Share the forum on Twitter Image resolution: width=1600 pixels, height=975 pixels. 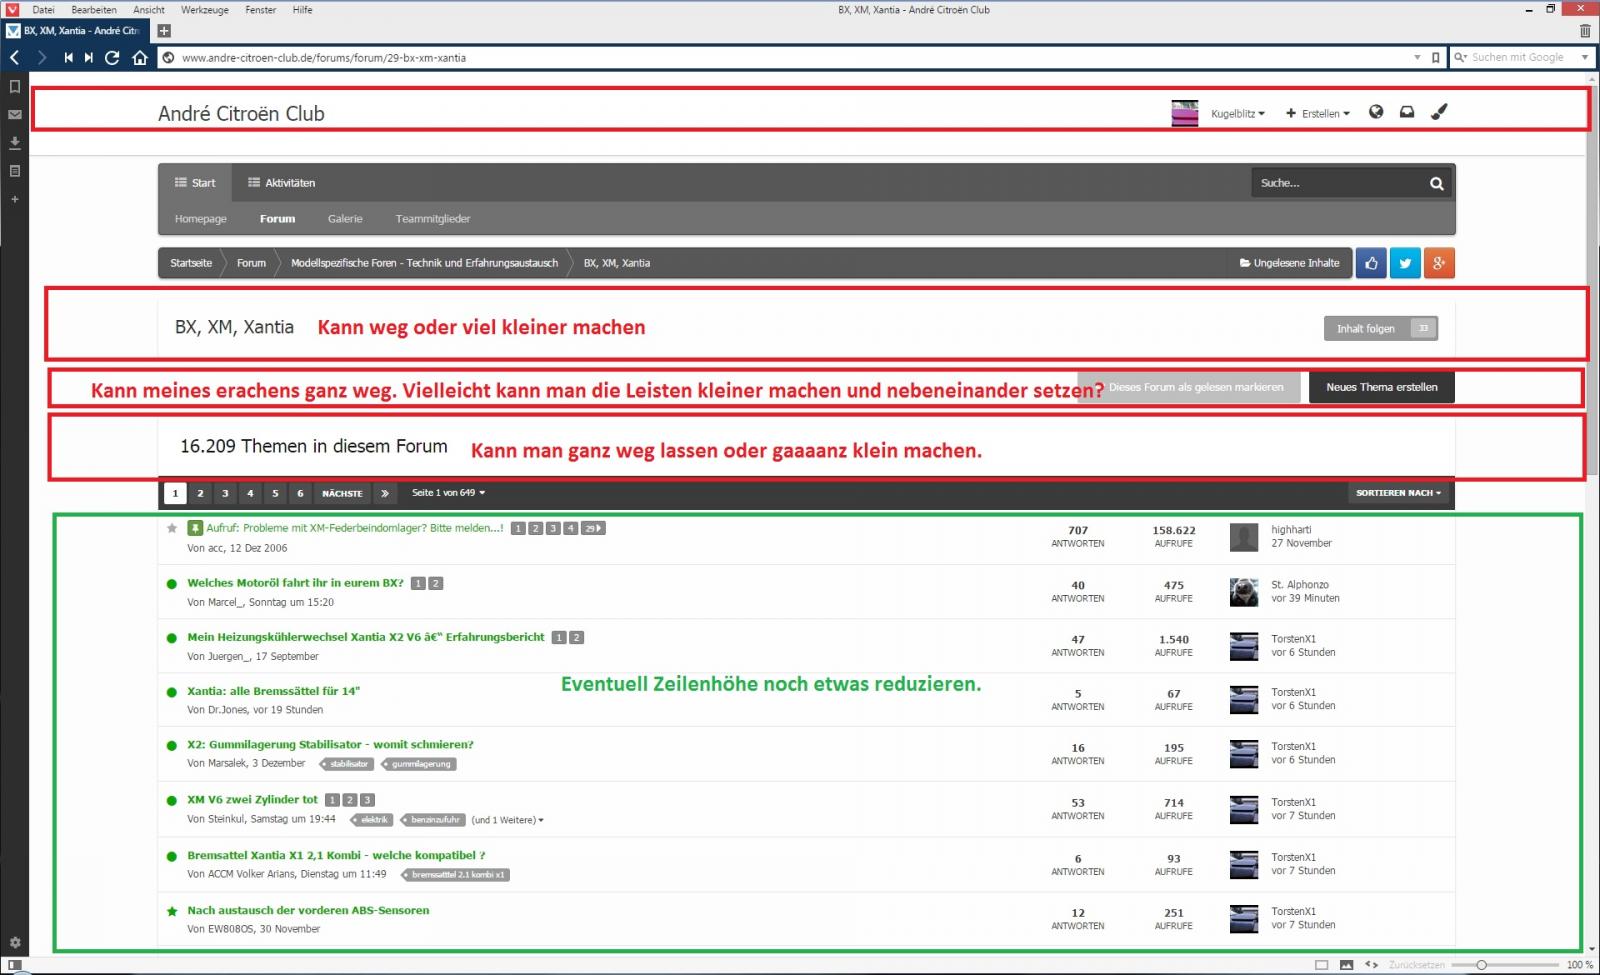tap(1405, 263)
